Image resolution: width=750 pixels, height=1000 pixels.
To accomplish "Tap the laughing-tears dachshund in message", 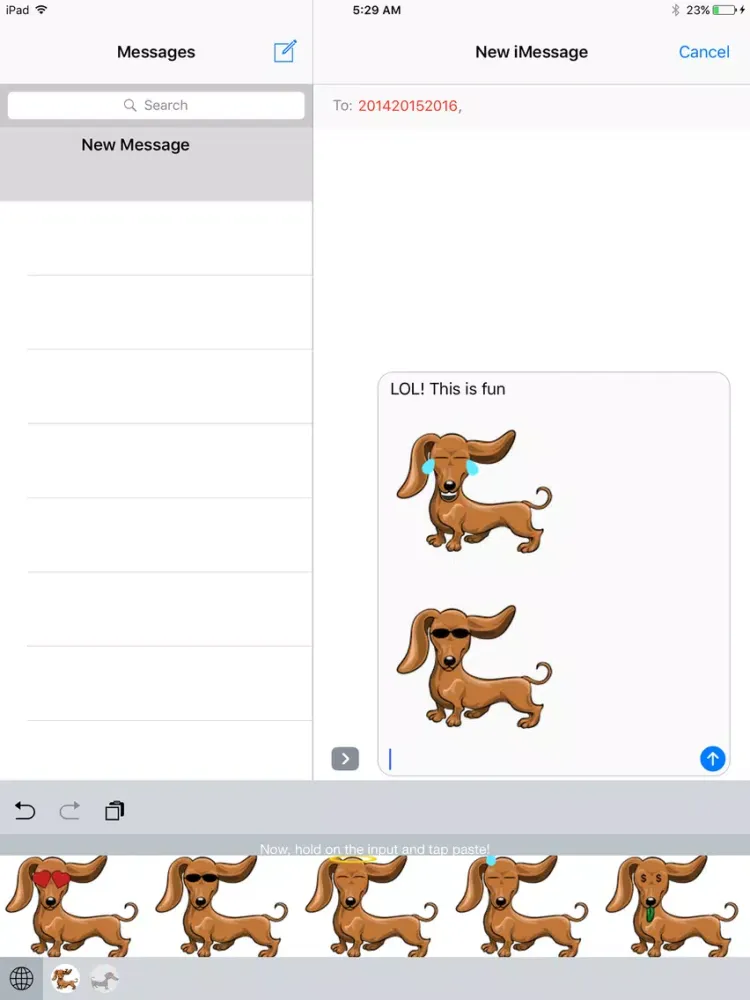I will 473,491.
